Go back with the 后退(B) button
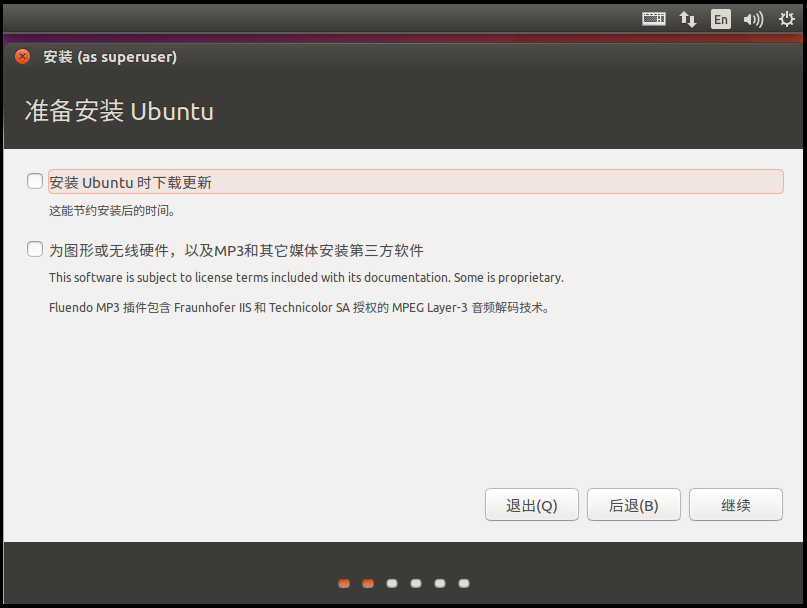This screenshot has width=807, height=608. pyautogui.click(x=634, y=505)
